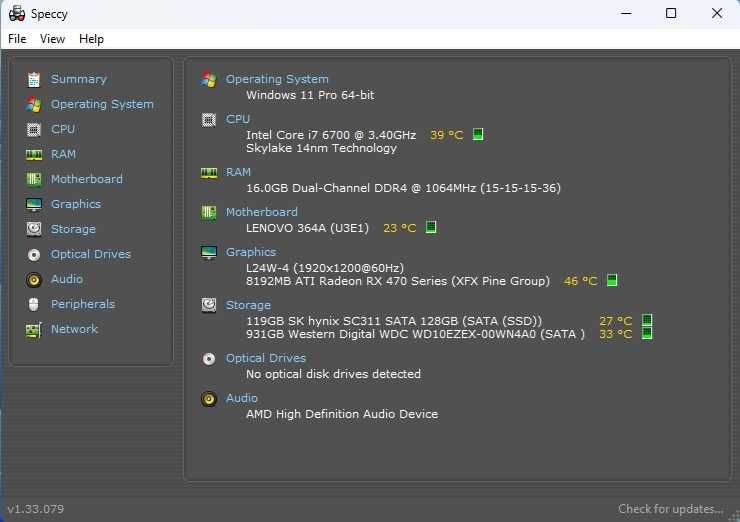The image size is (740, 522).
Task: Click the Audio speaker icon in the sidebar
Action: [34, 280]
